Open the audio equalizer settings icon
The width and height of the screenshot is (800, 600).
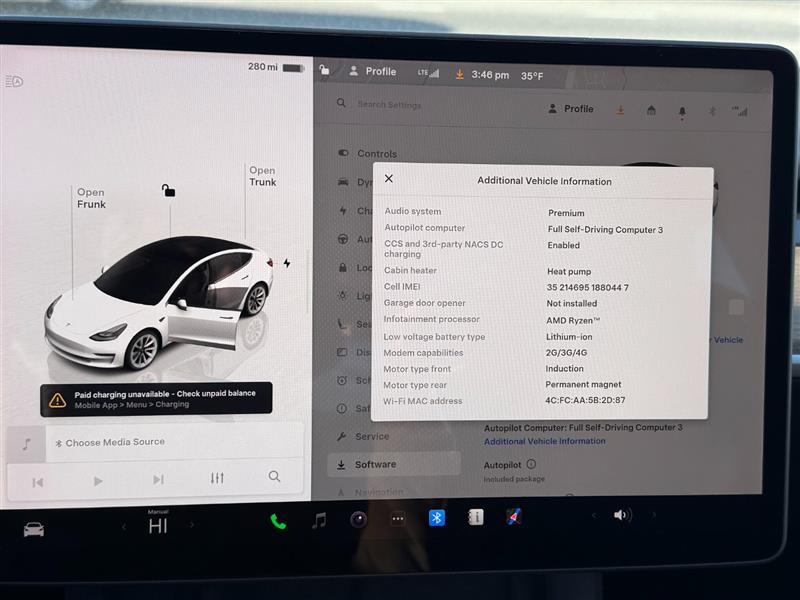(x=217, y=478)
